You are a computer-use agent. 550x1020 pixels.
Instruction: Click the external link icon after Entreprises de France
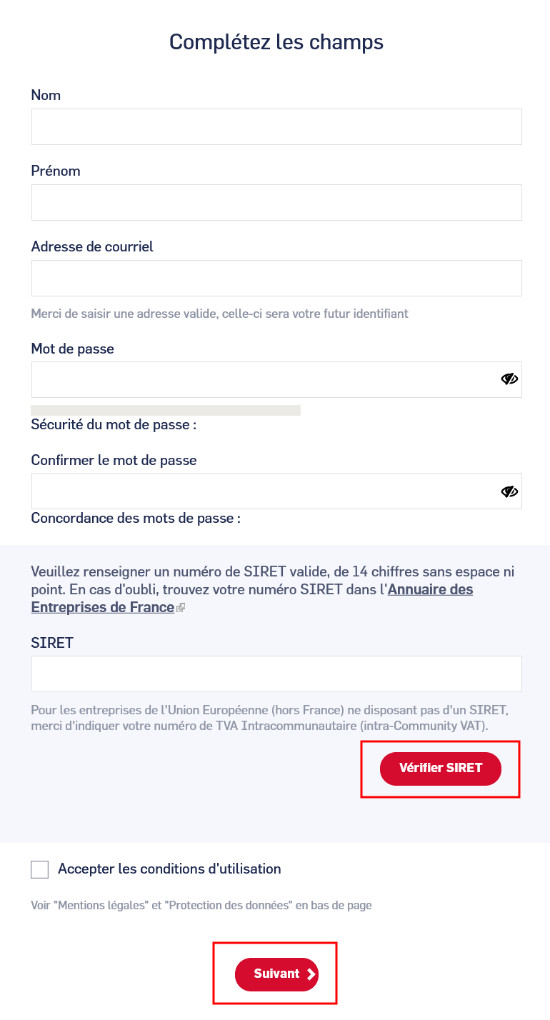tap(181, 608)
